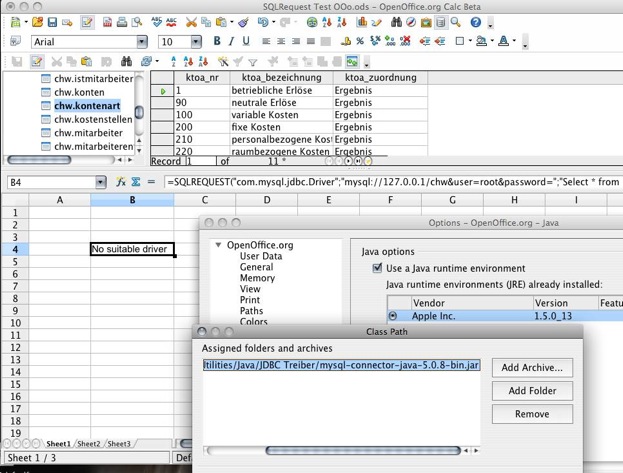Switch to the Sheet3 tab
The height and width of the screenshot is (473, 623).
[x=119, y=443]
